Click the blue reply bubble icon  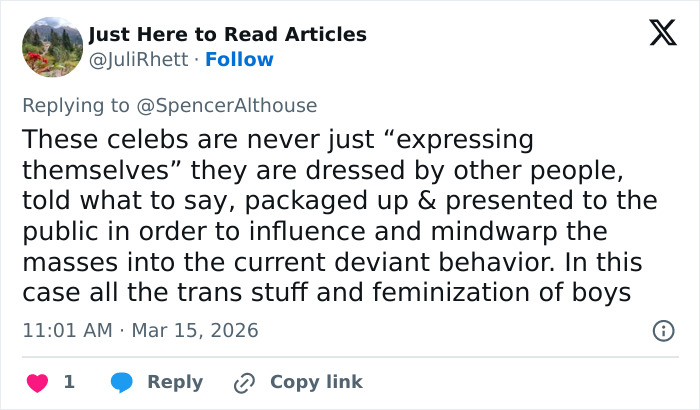click(x=122, y=382)
